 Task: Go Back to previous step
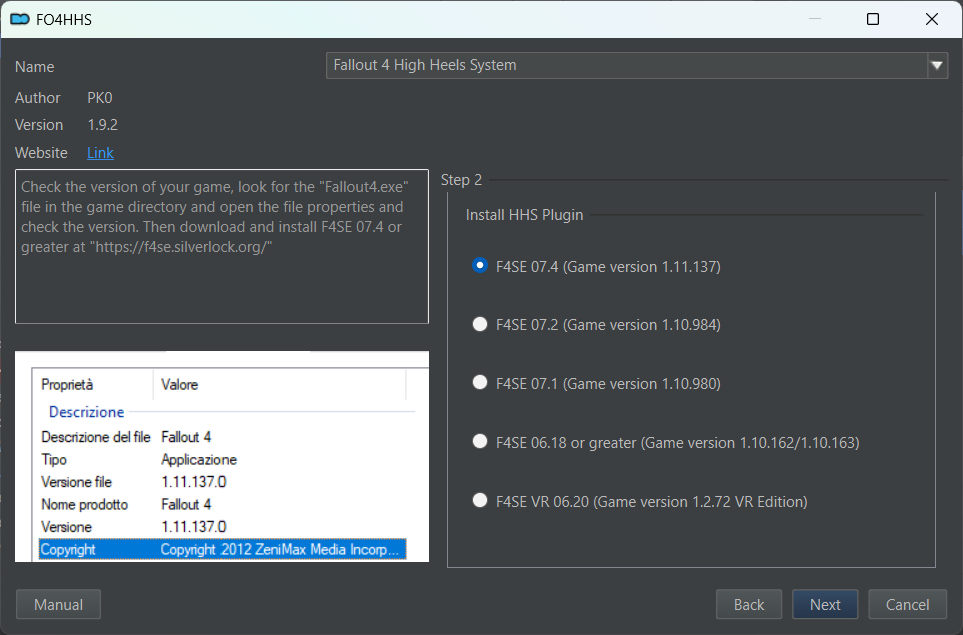click(x=749, y=604)
